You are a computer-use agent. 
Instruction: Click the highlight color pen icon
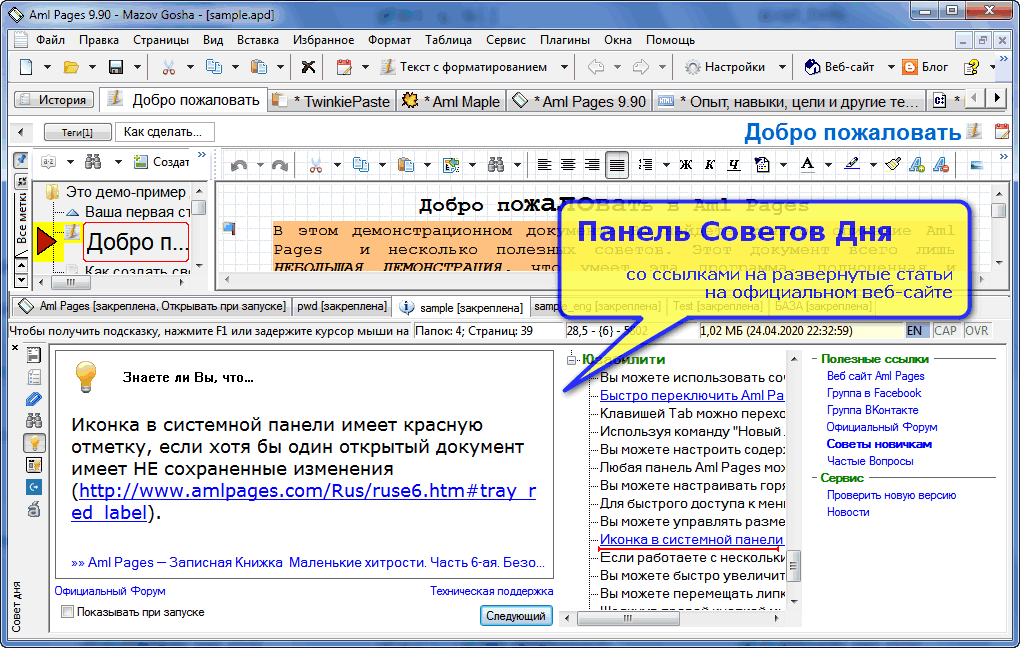click(852, 165)
